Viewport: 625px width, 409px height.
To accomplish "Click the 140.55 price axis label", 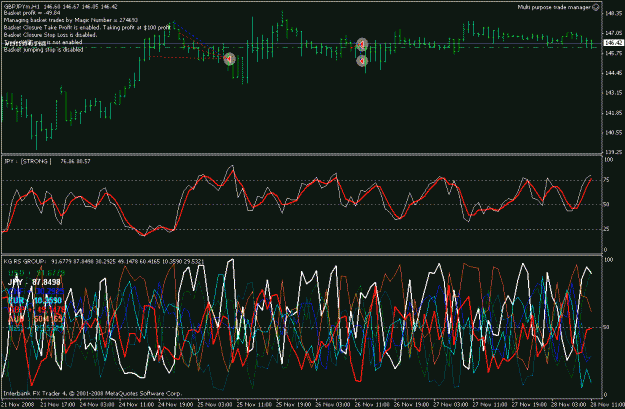I will 613,133.
